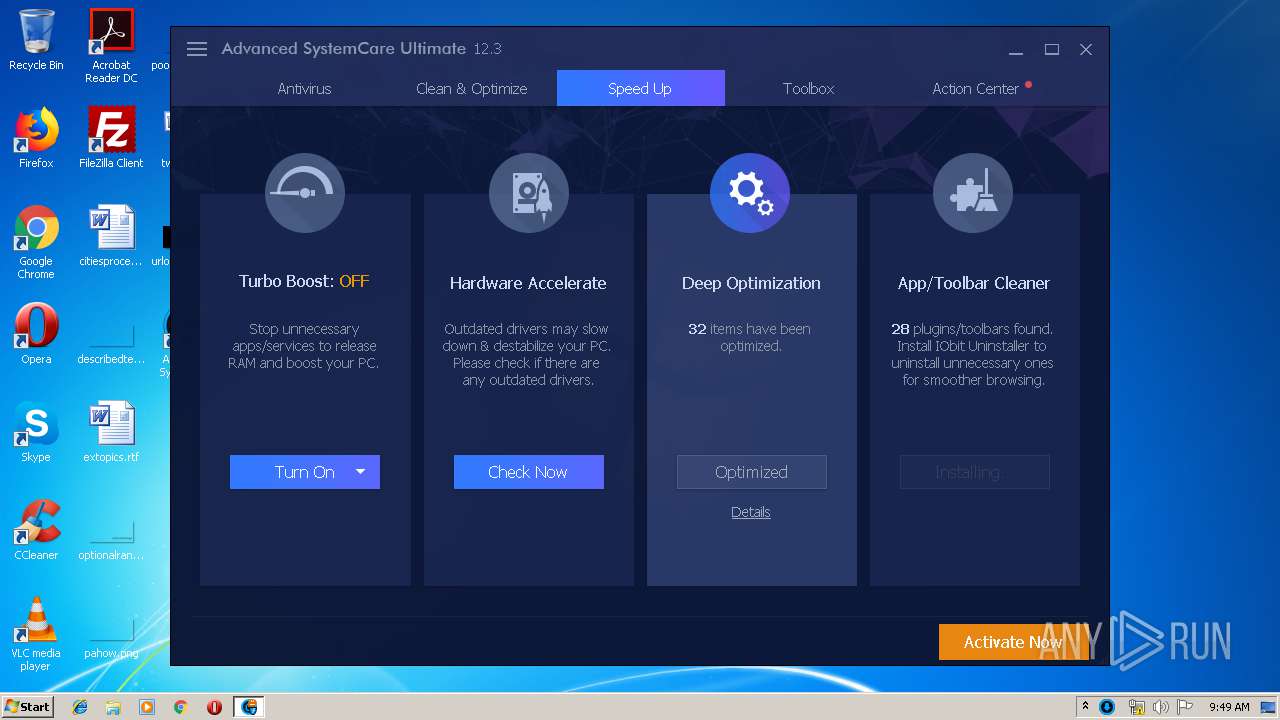
Task: Launch CCleaner desktop shortcut
Action: 36,530
